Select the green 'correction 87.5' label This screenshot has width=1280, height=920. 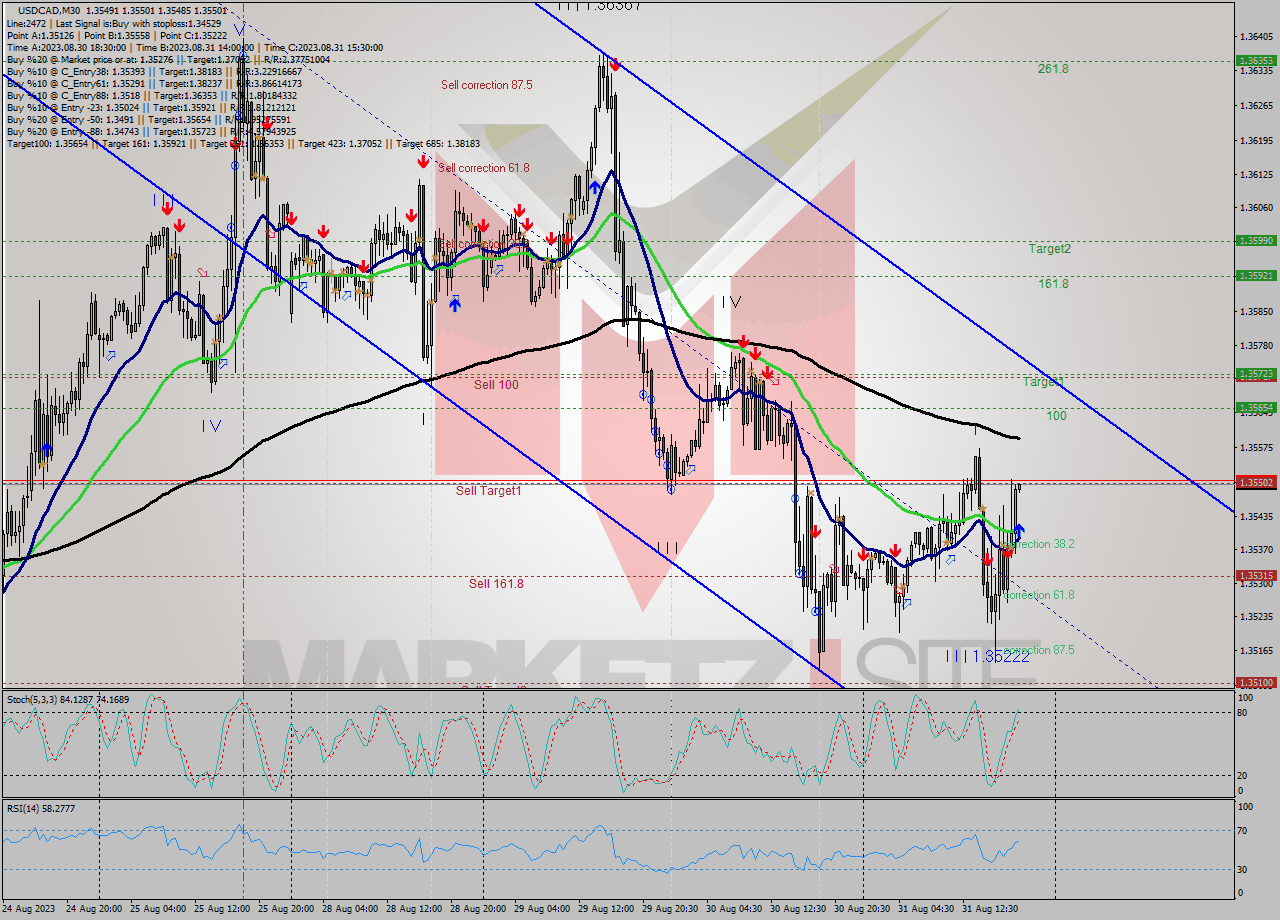(x=1040, y=650)
